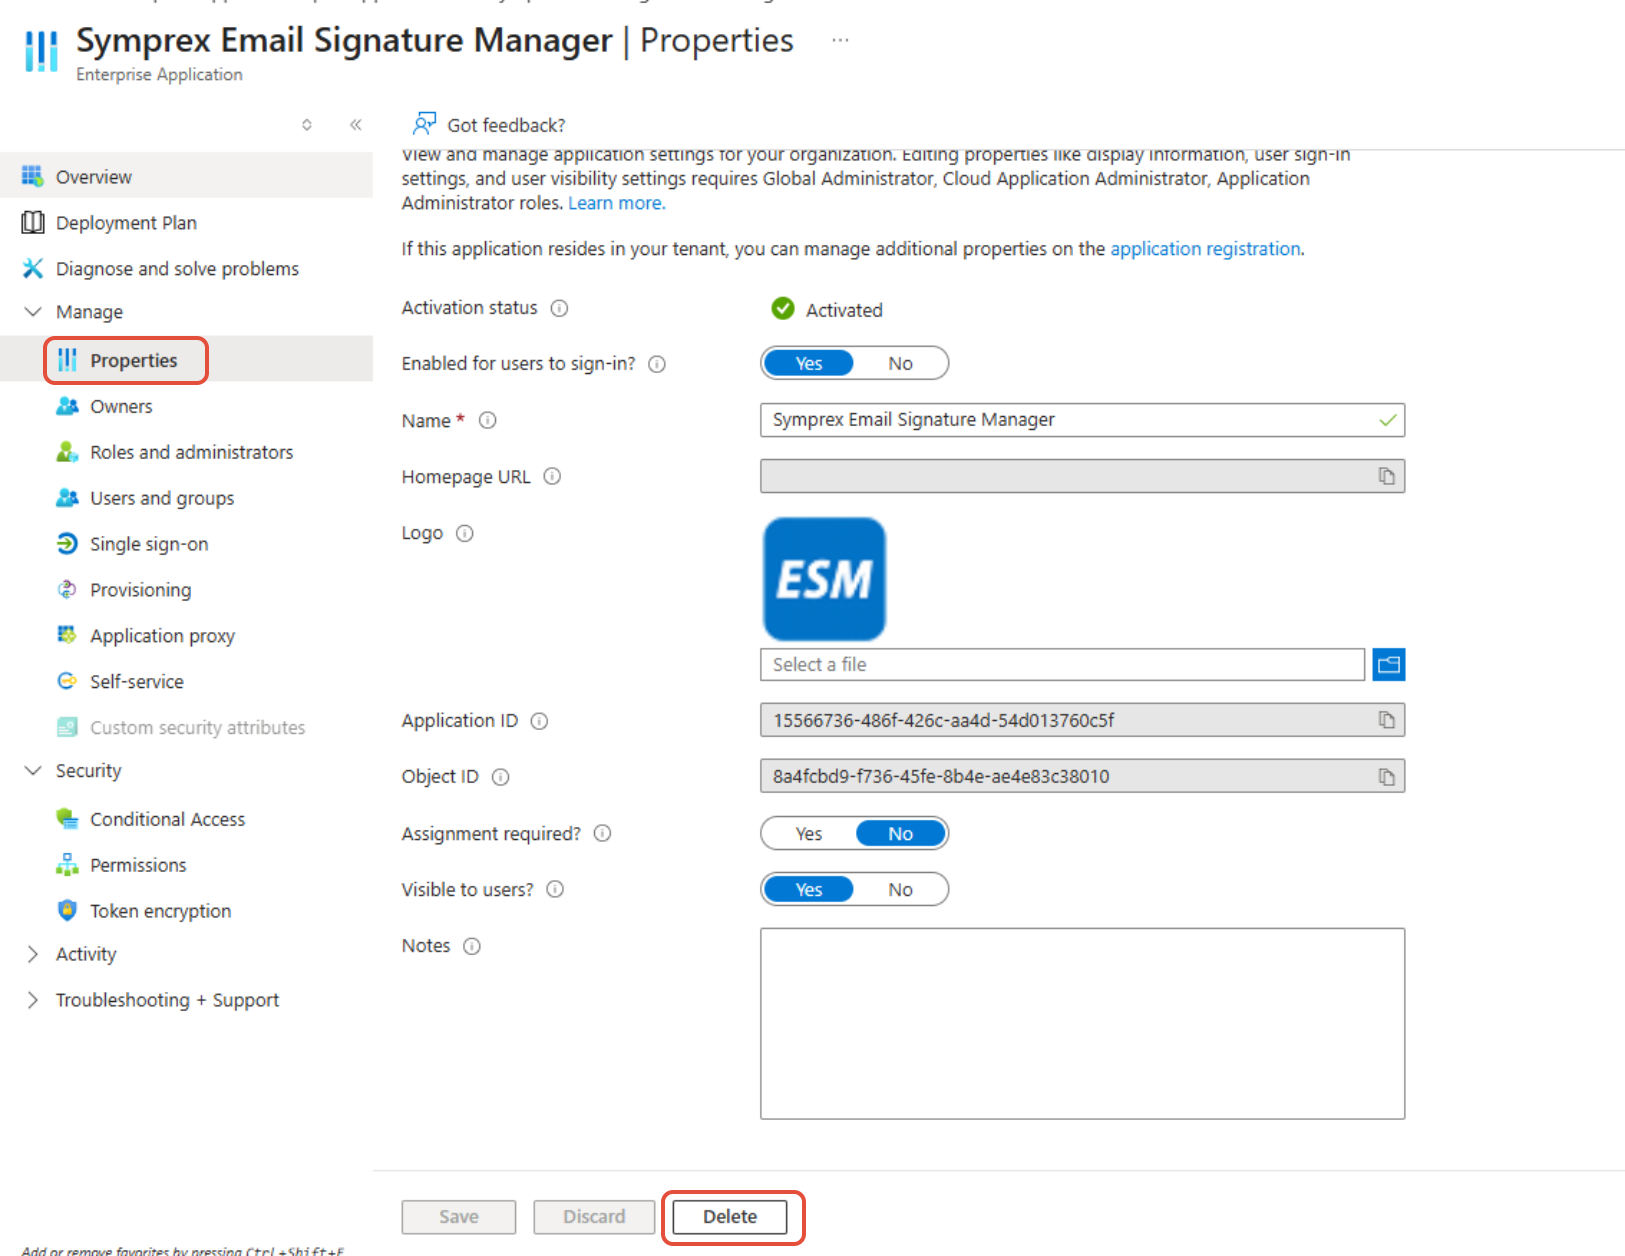This screenshot has height=1256, width=1625.
Task: Click the Name input field
Action: click(1082, 420)
